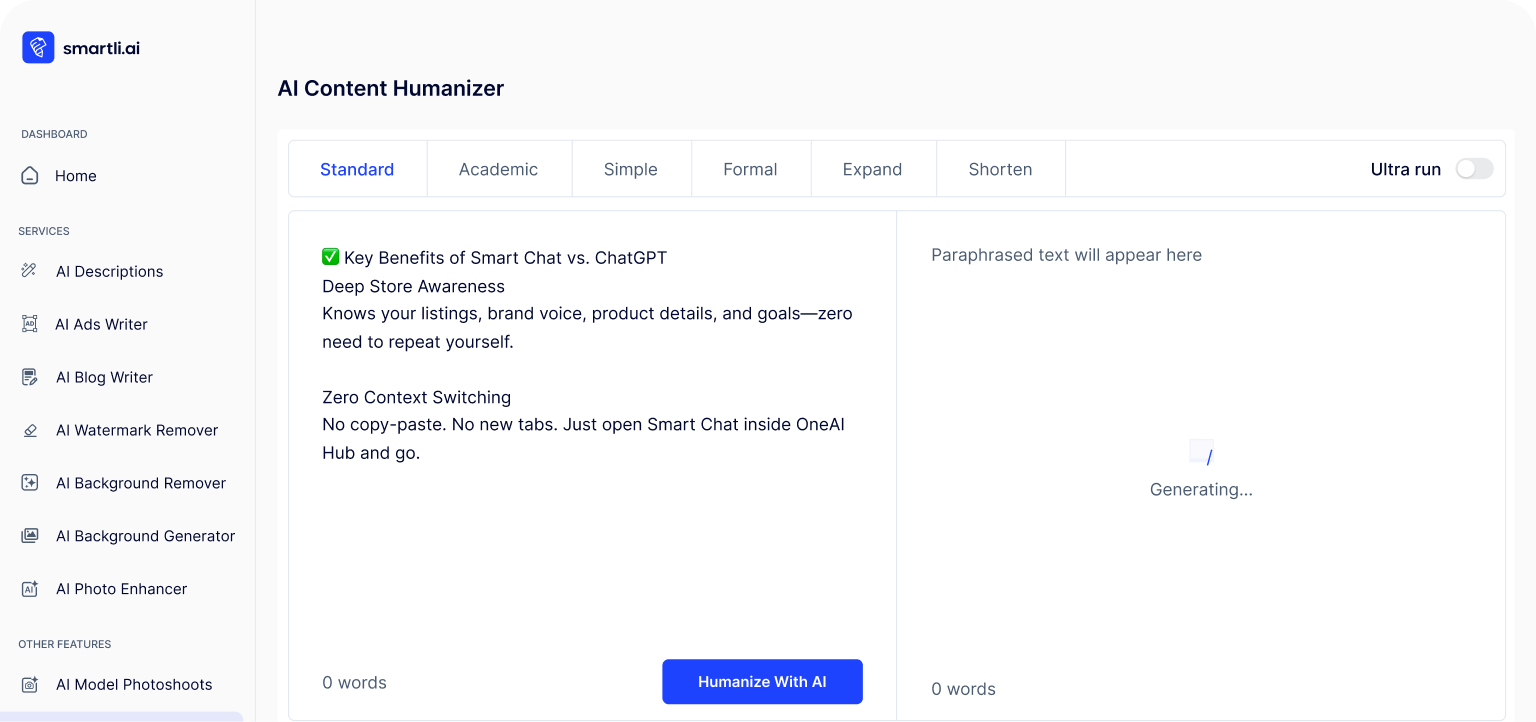The image size is (1536, 722).
Task: Click the smartli.ai logo icon
Action: [37, 47]
